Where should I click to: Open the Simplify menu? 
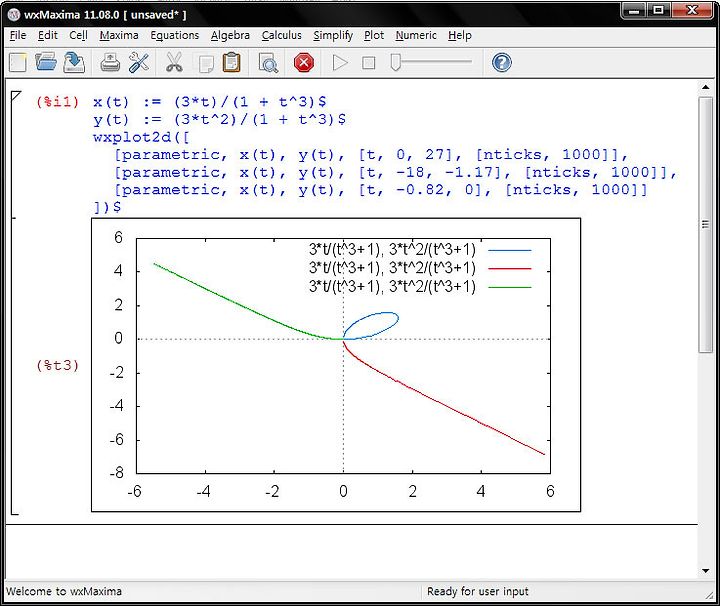click(x=333, y=35)
